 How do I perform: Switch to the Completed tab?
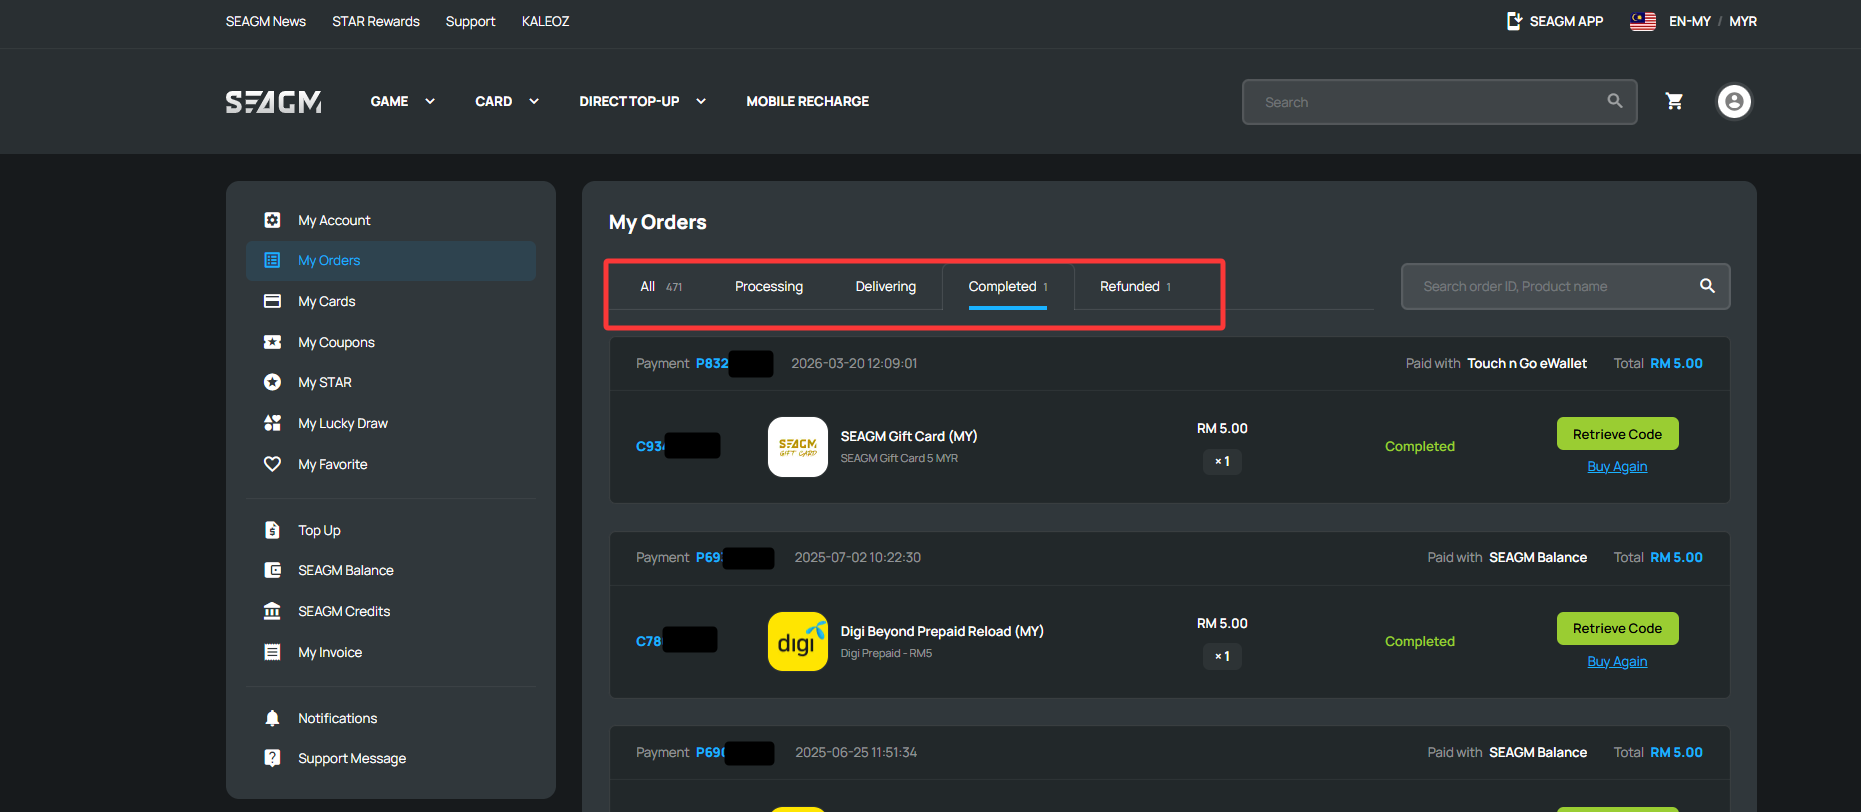(1008, 286)
